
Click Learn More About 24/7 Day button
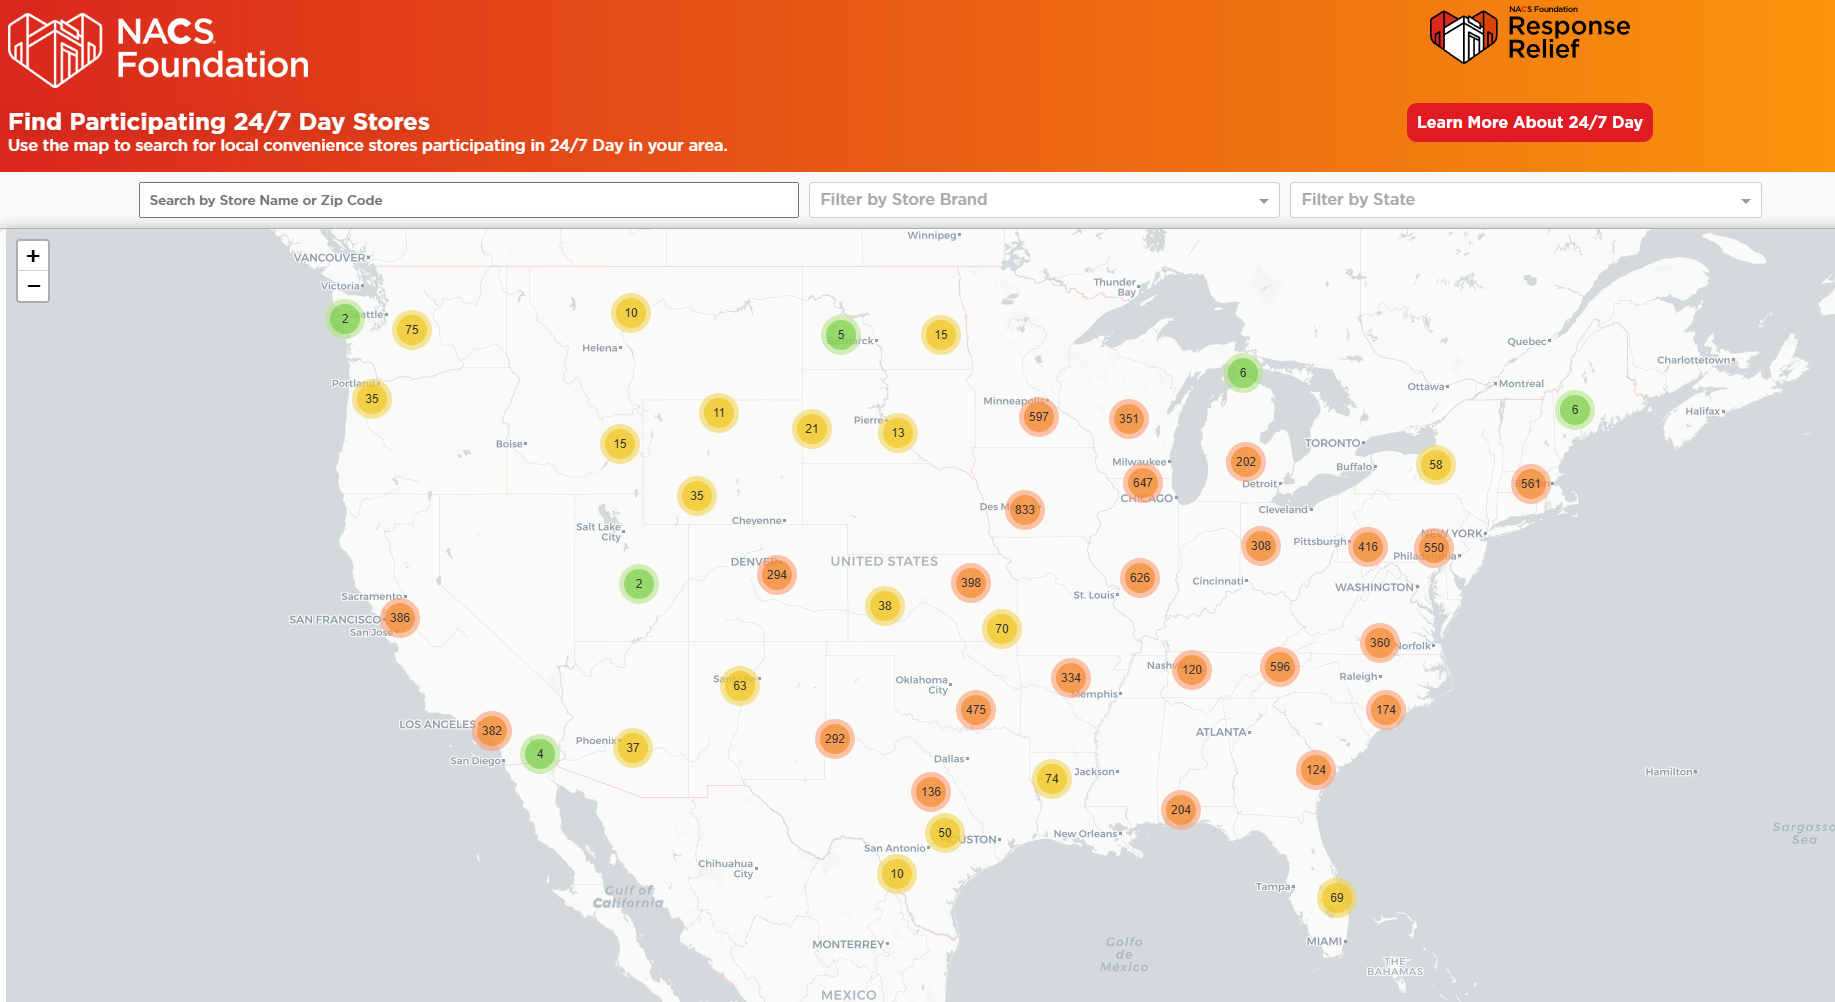pyautogui.click(x=1529, y=122)
